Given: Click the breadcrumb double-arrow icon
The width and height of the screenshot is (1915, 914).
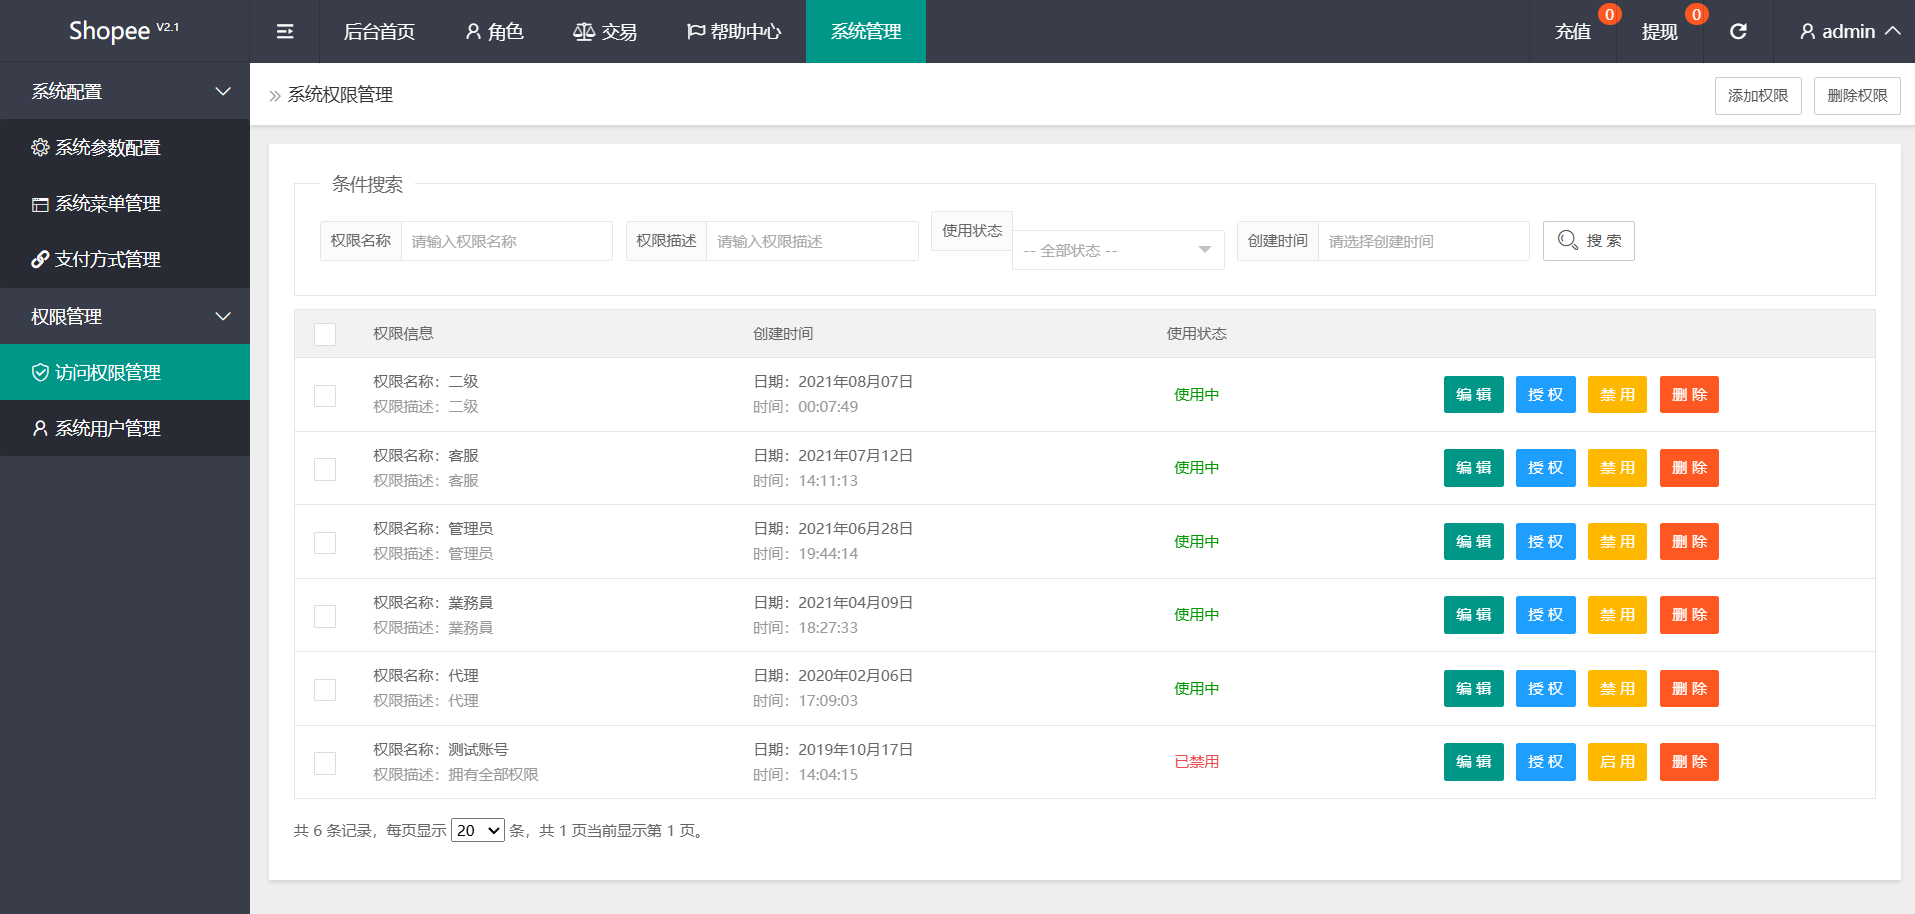Looking at the screenshot, I should [275, 96].
